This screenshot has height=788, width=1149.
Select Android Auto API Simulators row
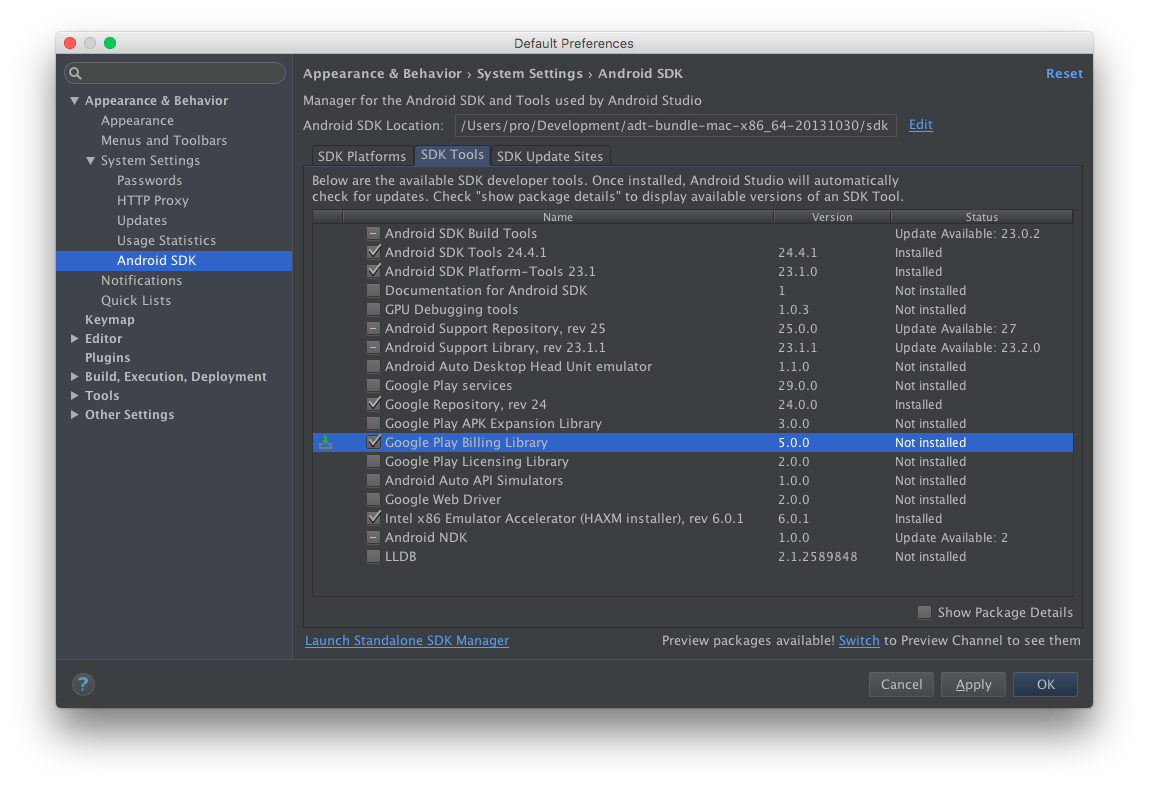tap(692, 480)
